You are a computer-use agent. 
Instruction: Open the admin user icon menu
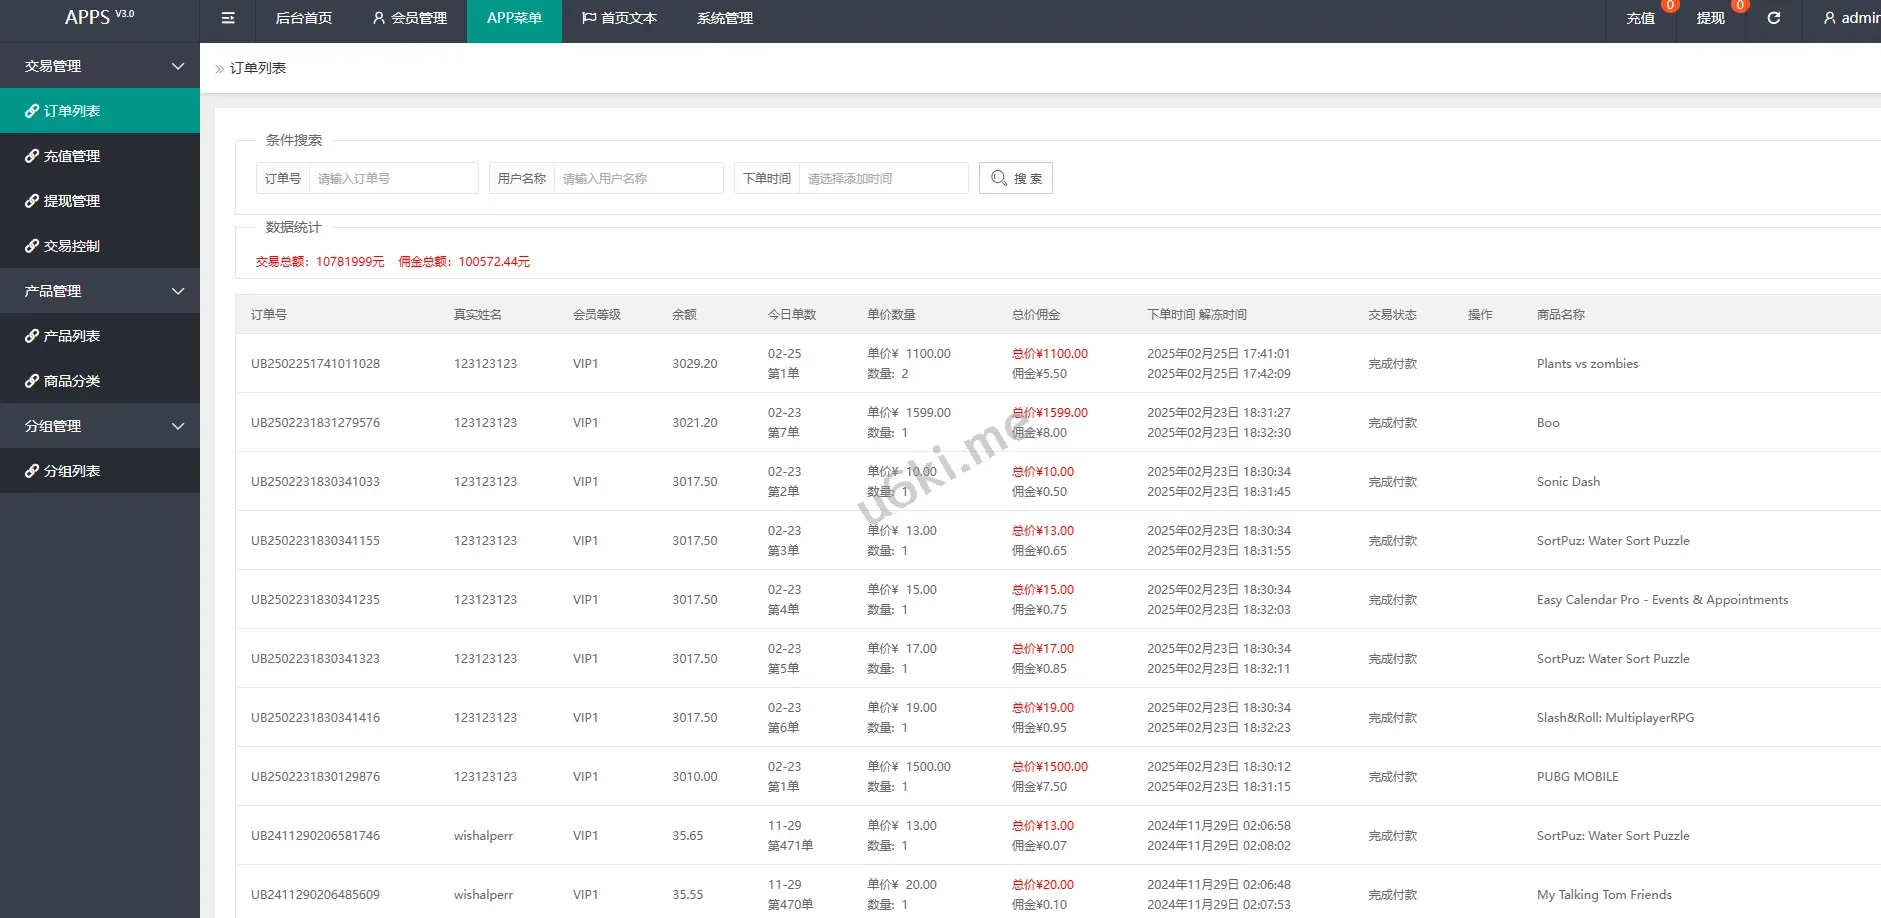tap(1829, 18)
